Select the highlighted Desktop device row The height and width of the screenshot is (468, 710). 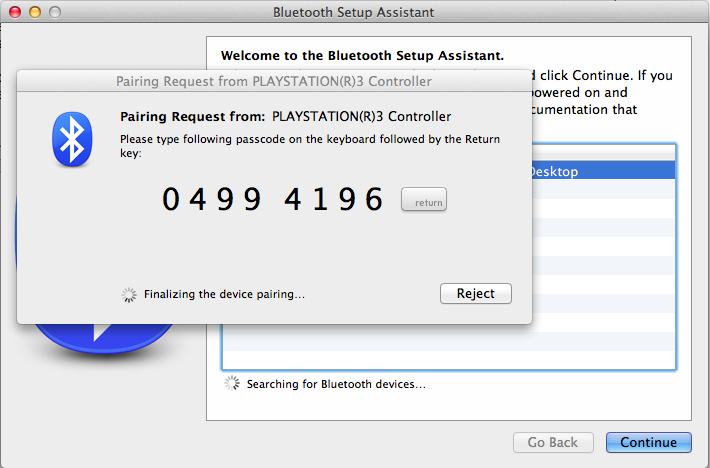pyautogui.click(x=604, y=171)
